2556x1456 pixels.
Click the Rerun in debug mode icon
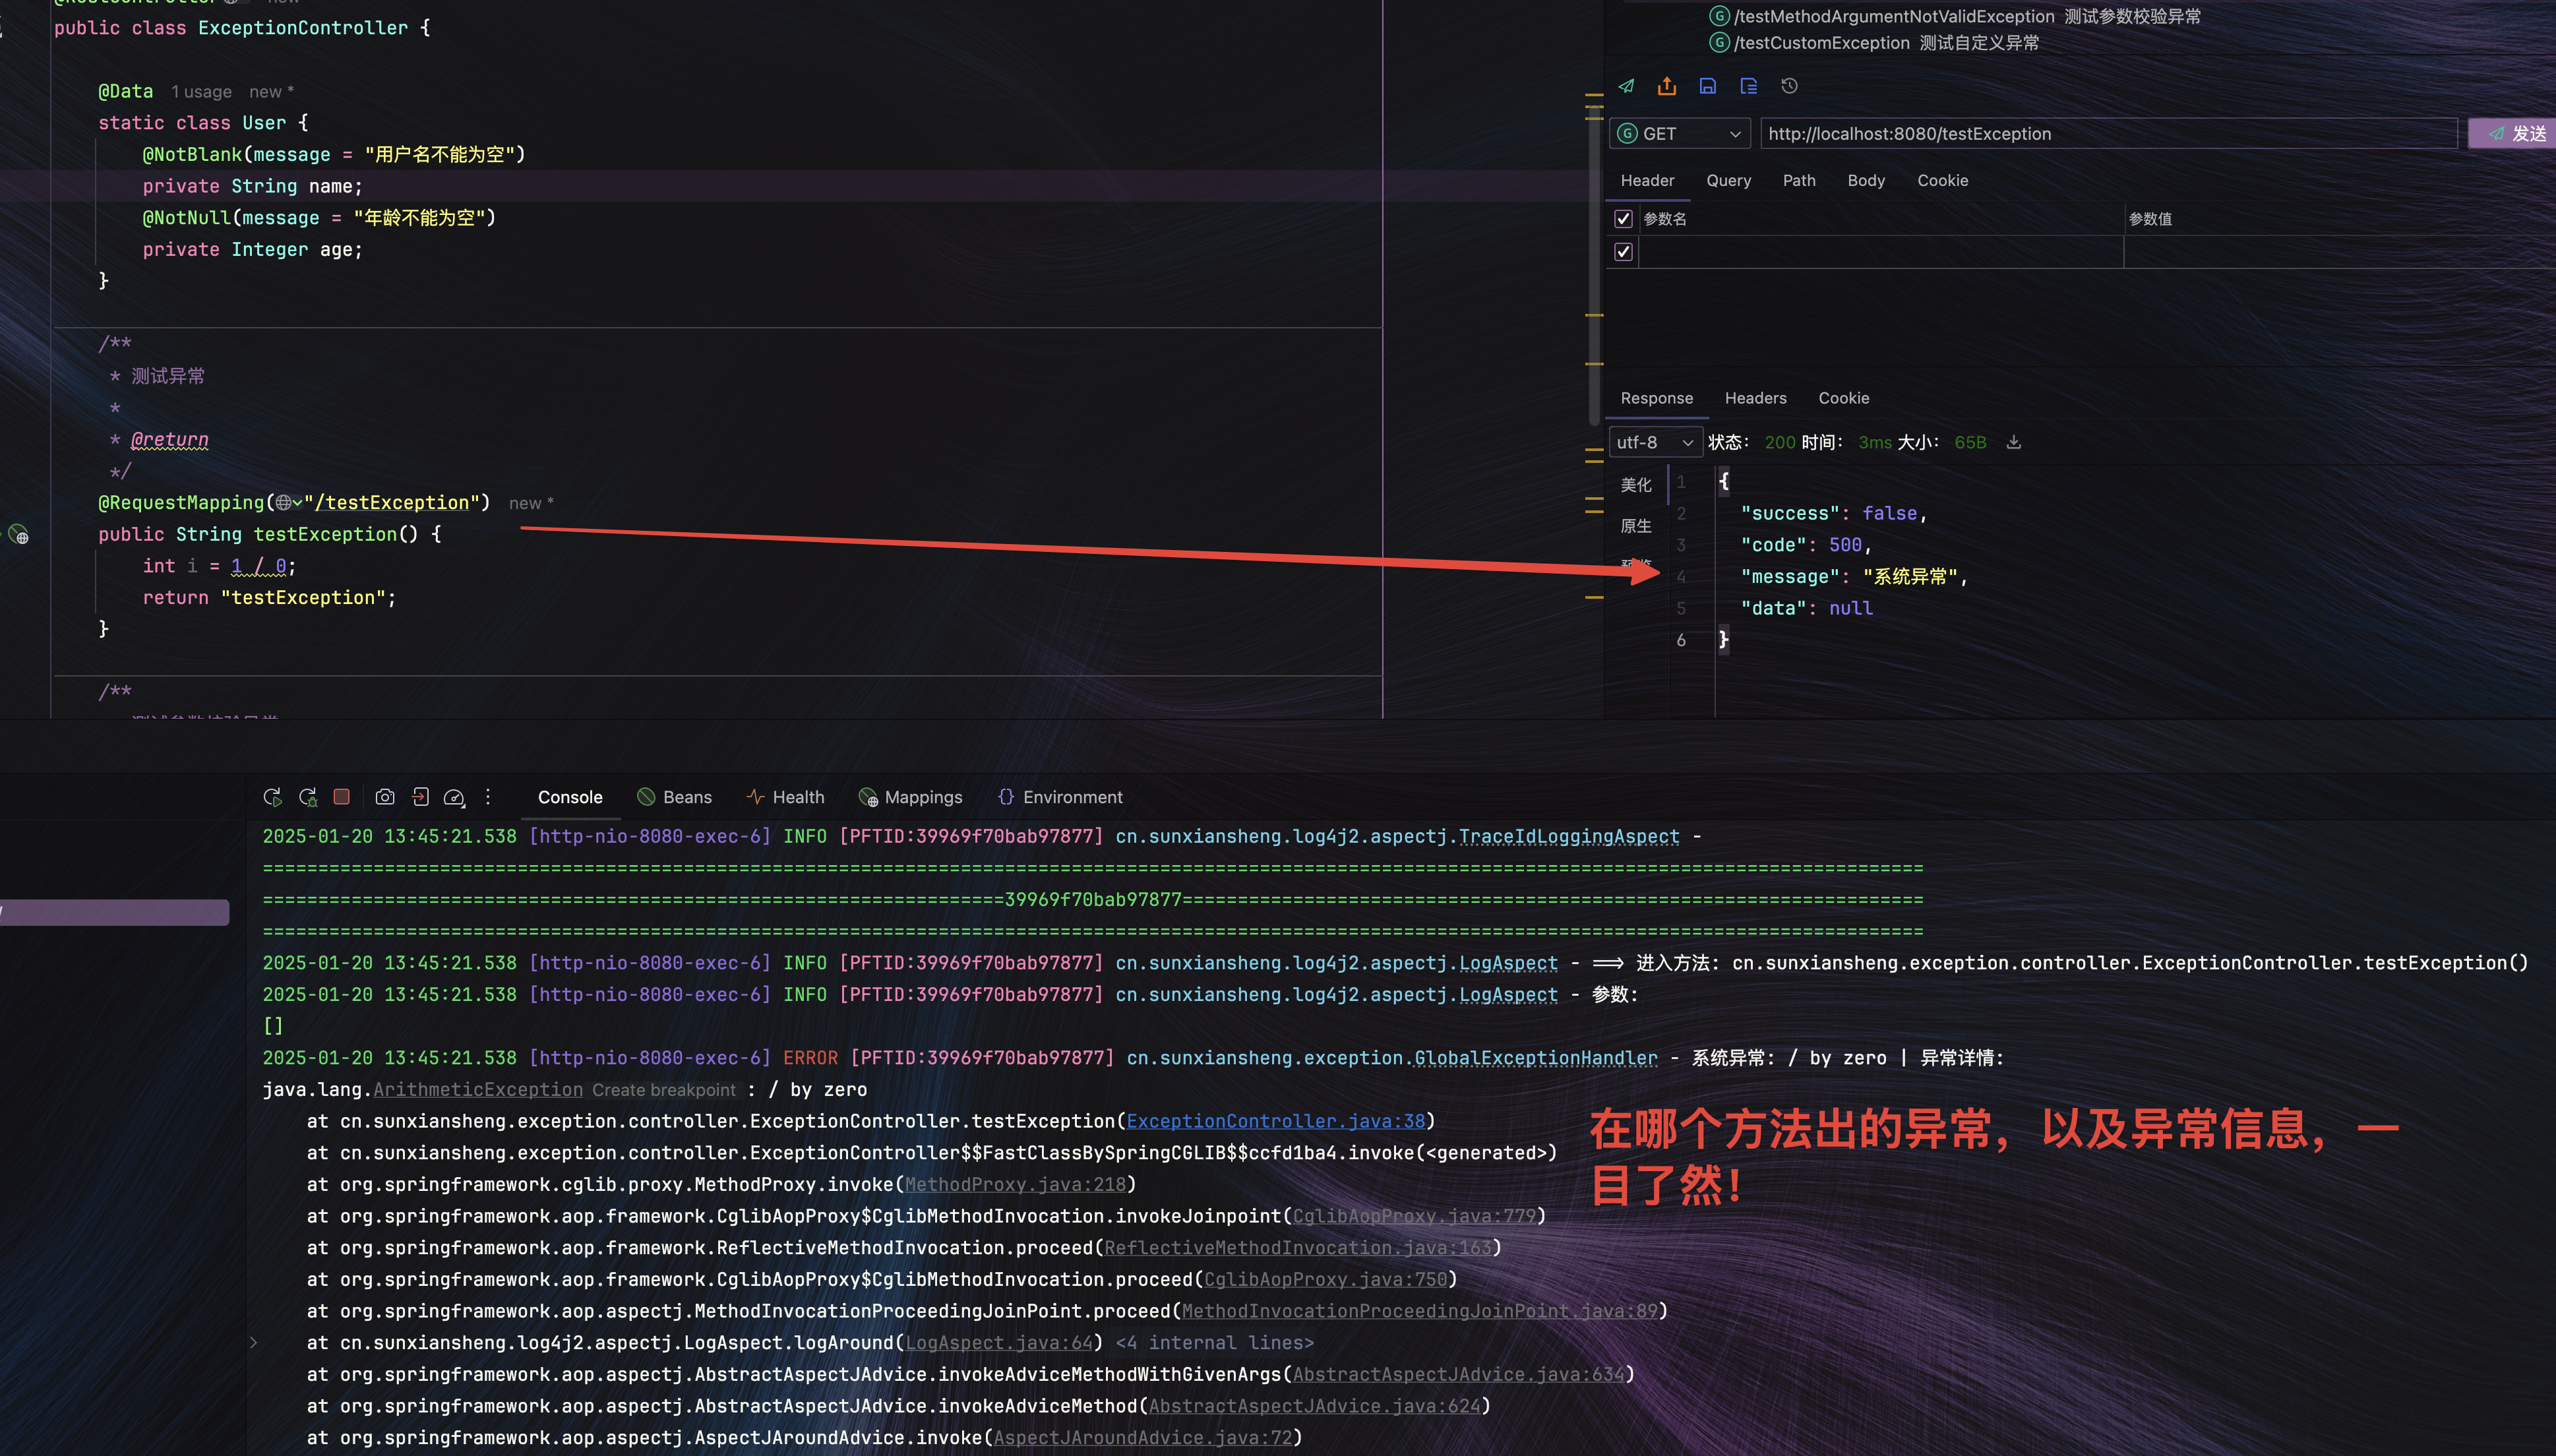click(308, 797)
